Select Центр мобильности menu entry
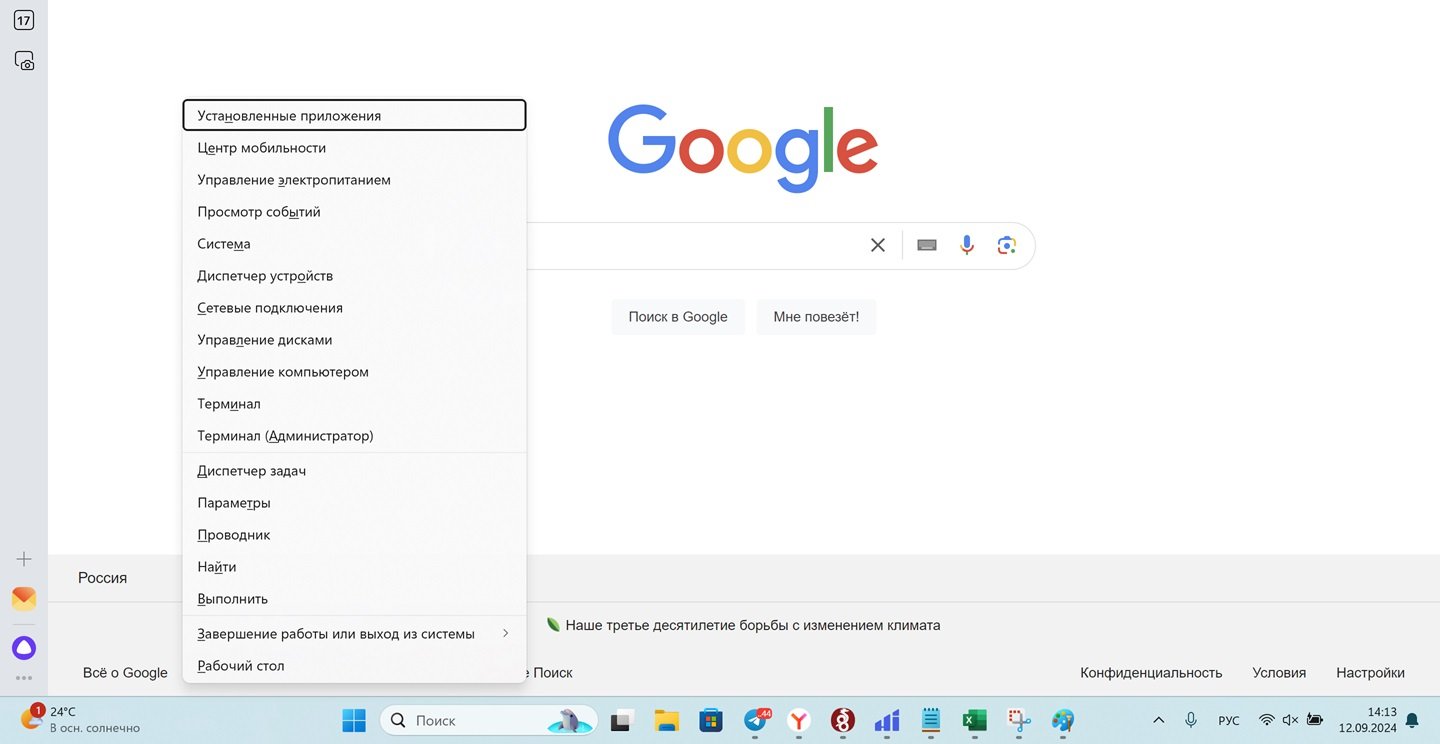The width and height of the screenshot is (1440, 744). click(354, 148)
